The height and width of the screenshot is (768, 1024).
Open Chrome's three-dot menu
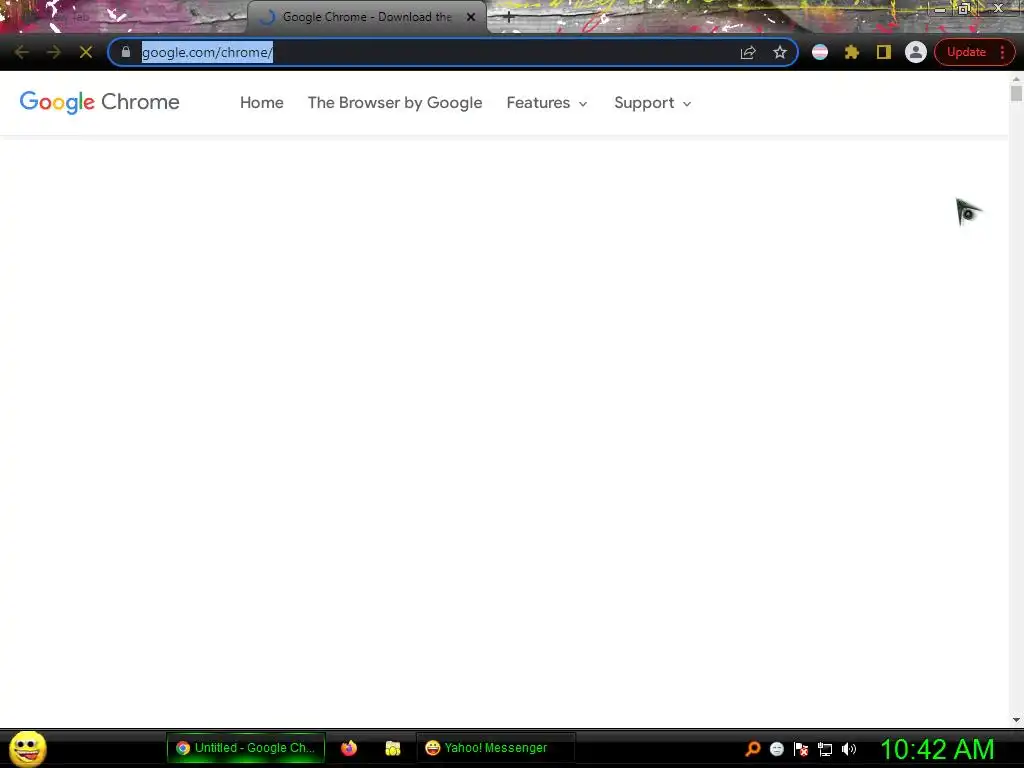(x=1002, y=52)
